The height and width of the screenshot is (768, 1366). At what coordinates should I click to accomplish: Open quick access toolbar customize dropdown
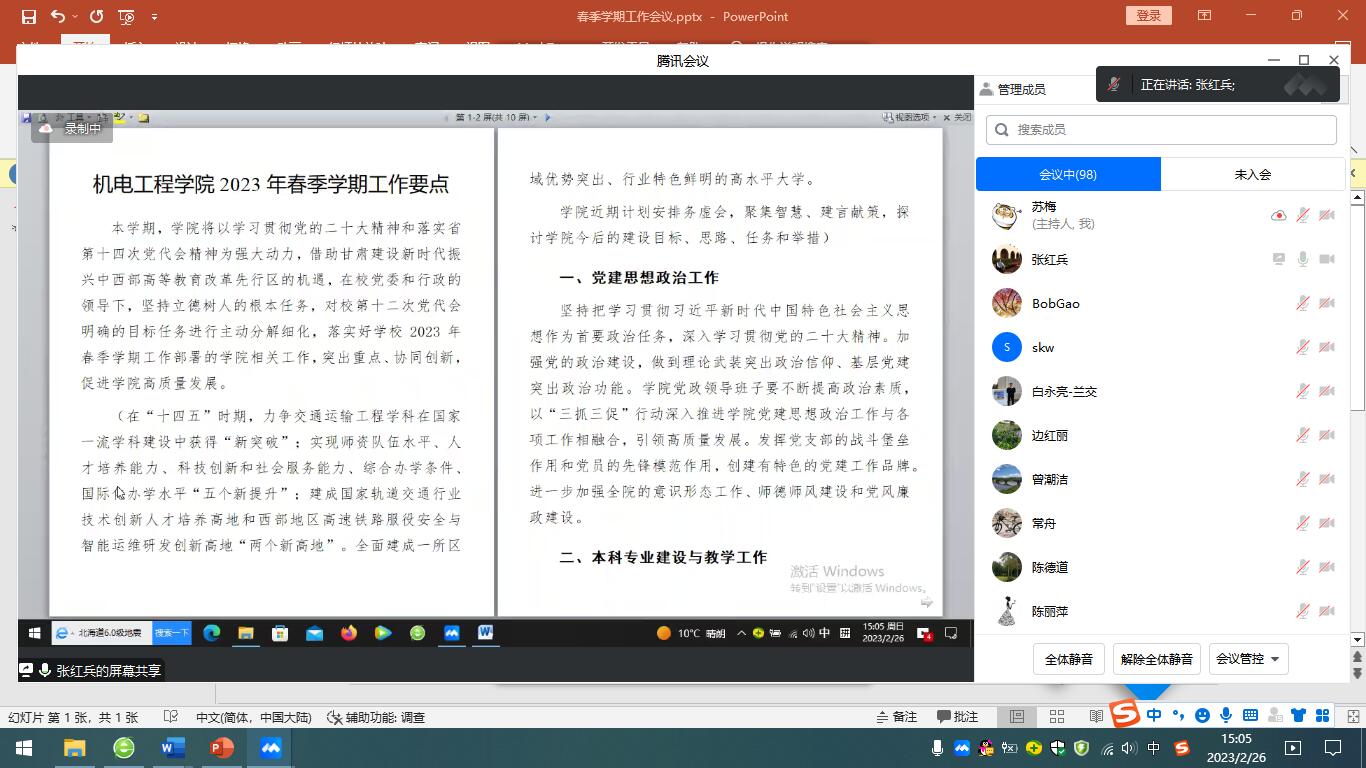(154, 16)
